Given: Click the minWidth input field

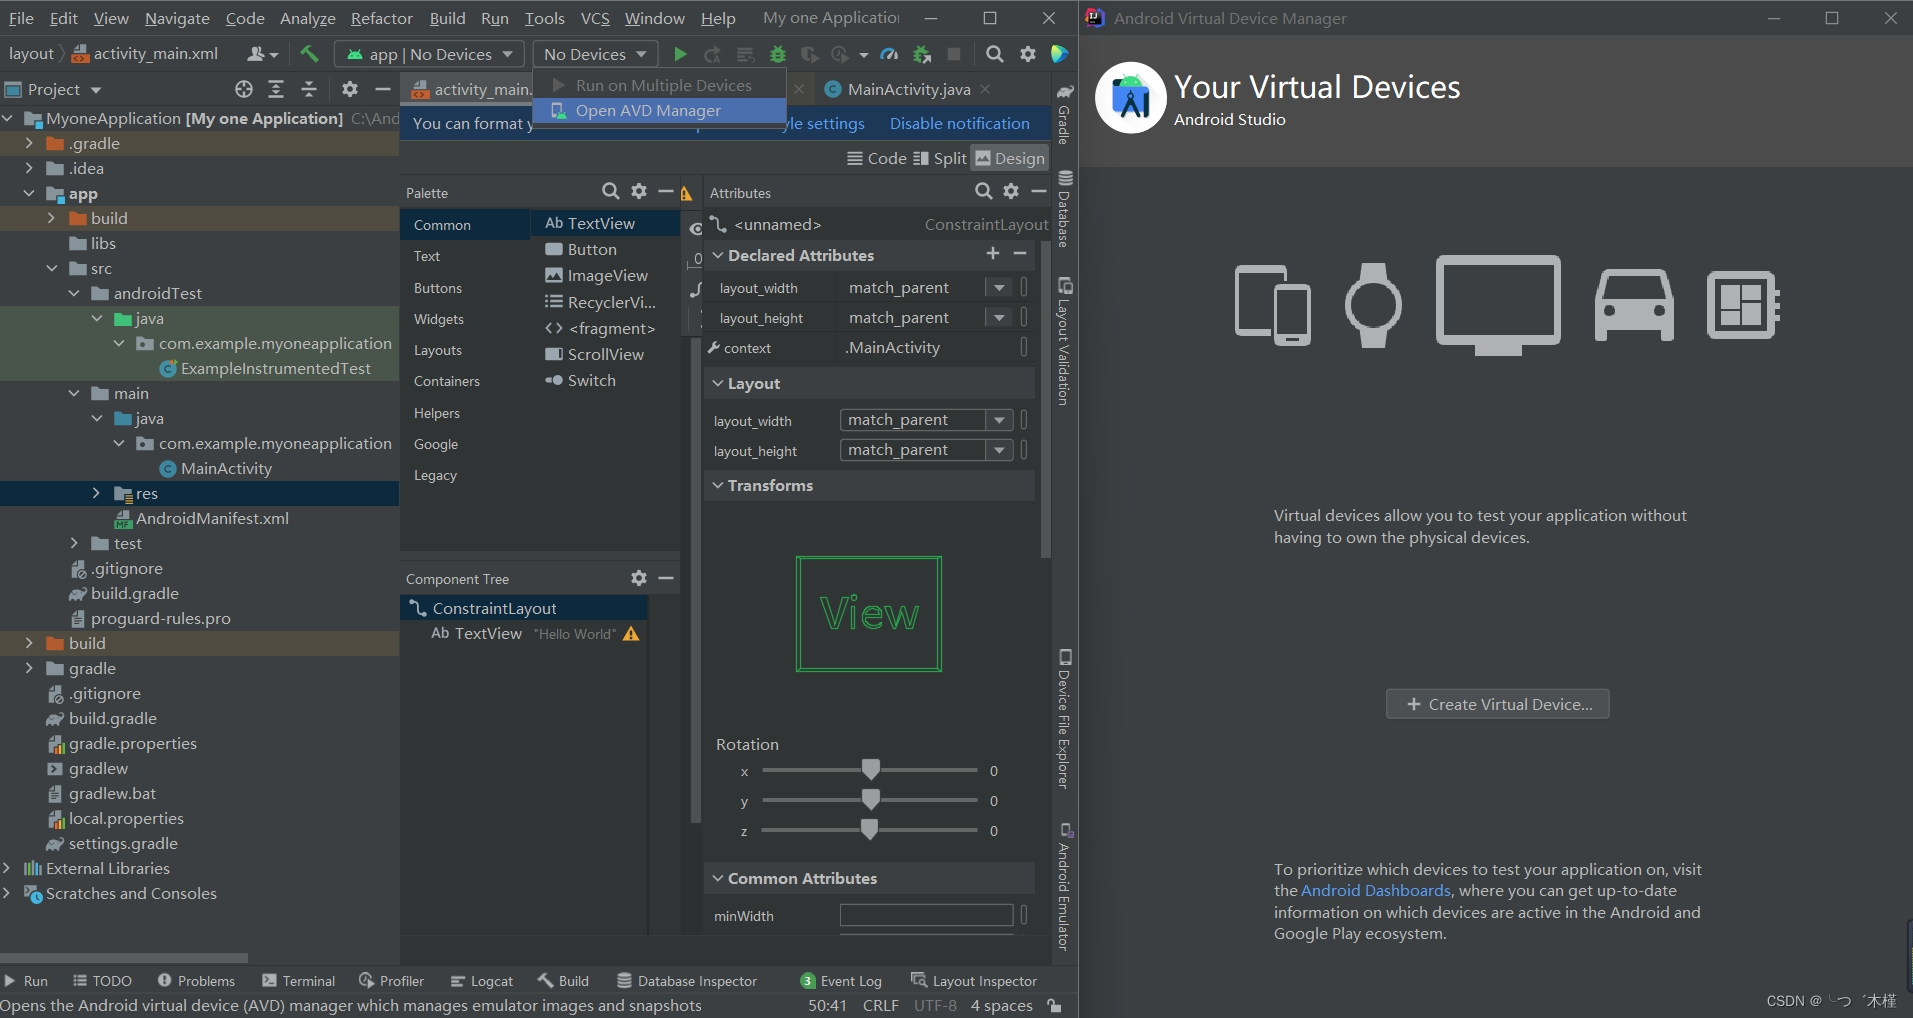Looking at the screenshot, I should click(925, 915).
